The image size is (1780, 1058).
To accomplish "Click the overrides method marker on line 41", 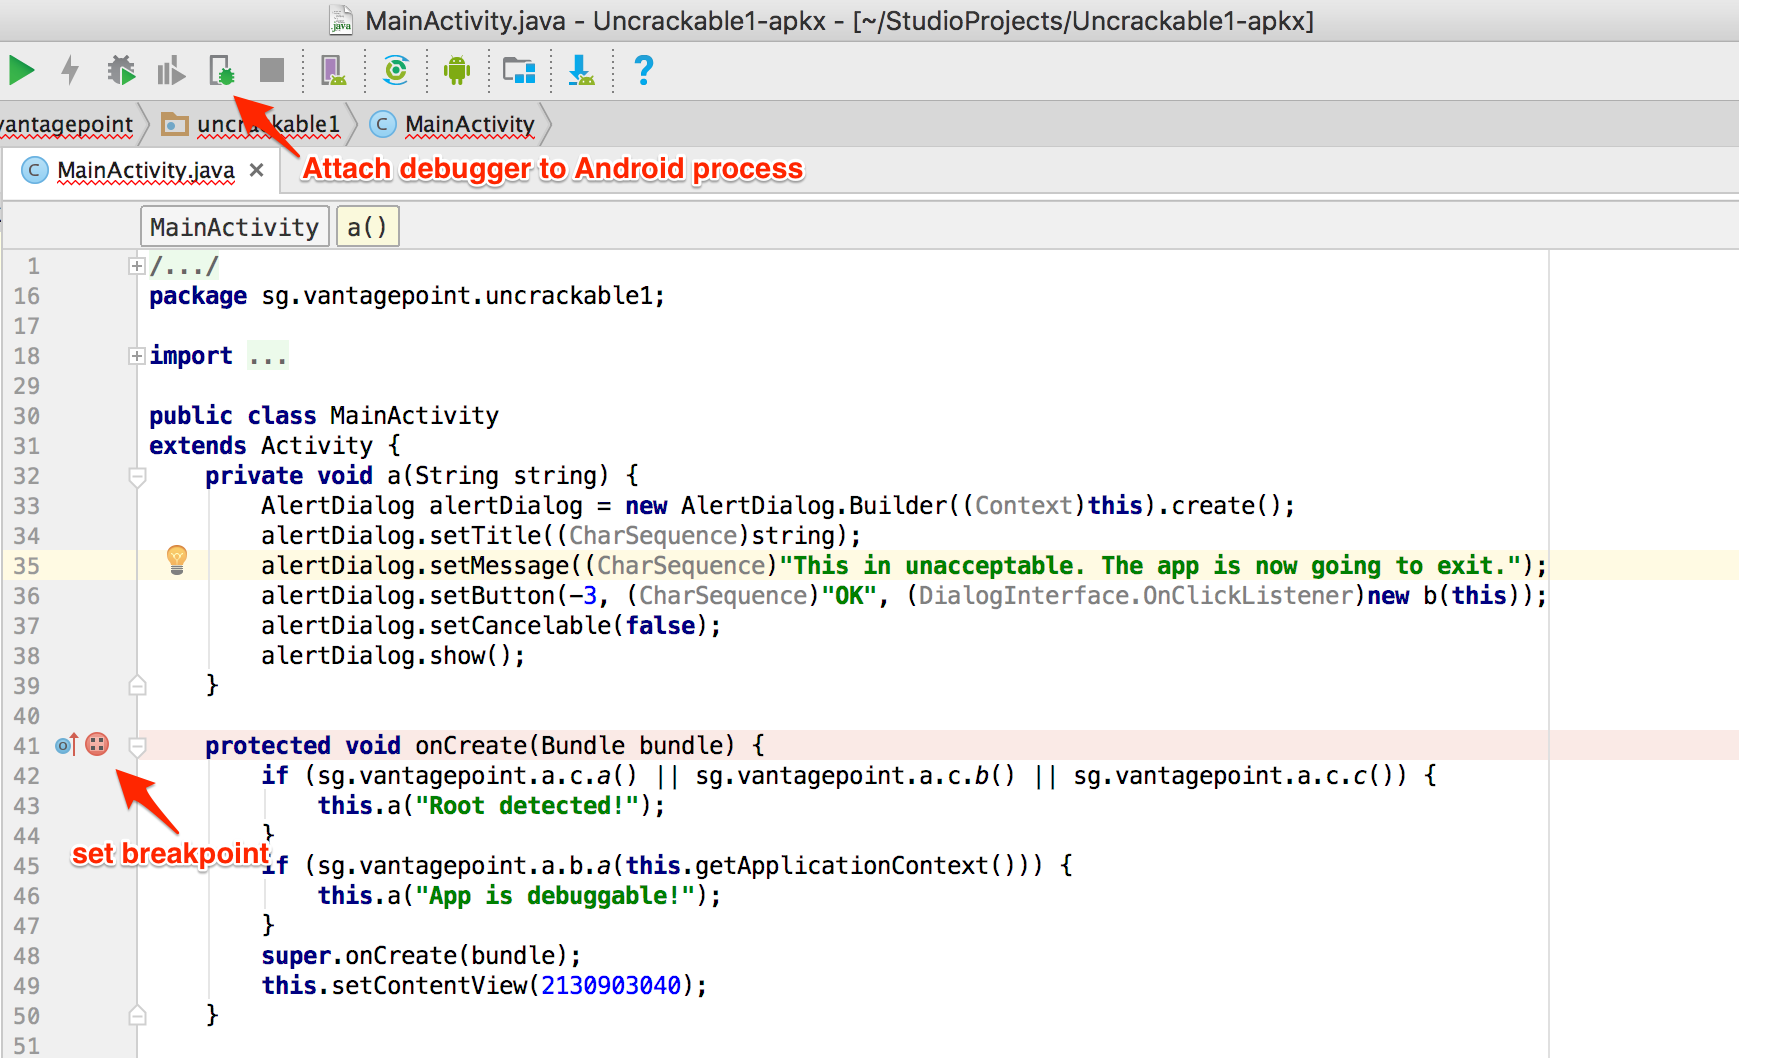I will click(66, 745).
